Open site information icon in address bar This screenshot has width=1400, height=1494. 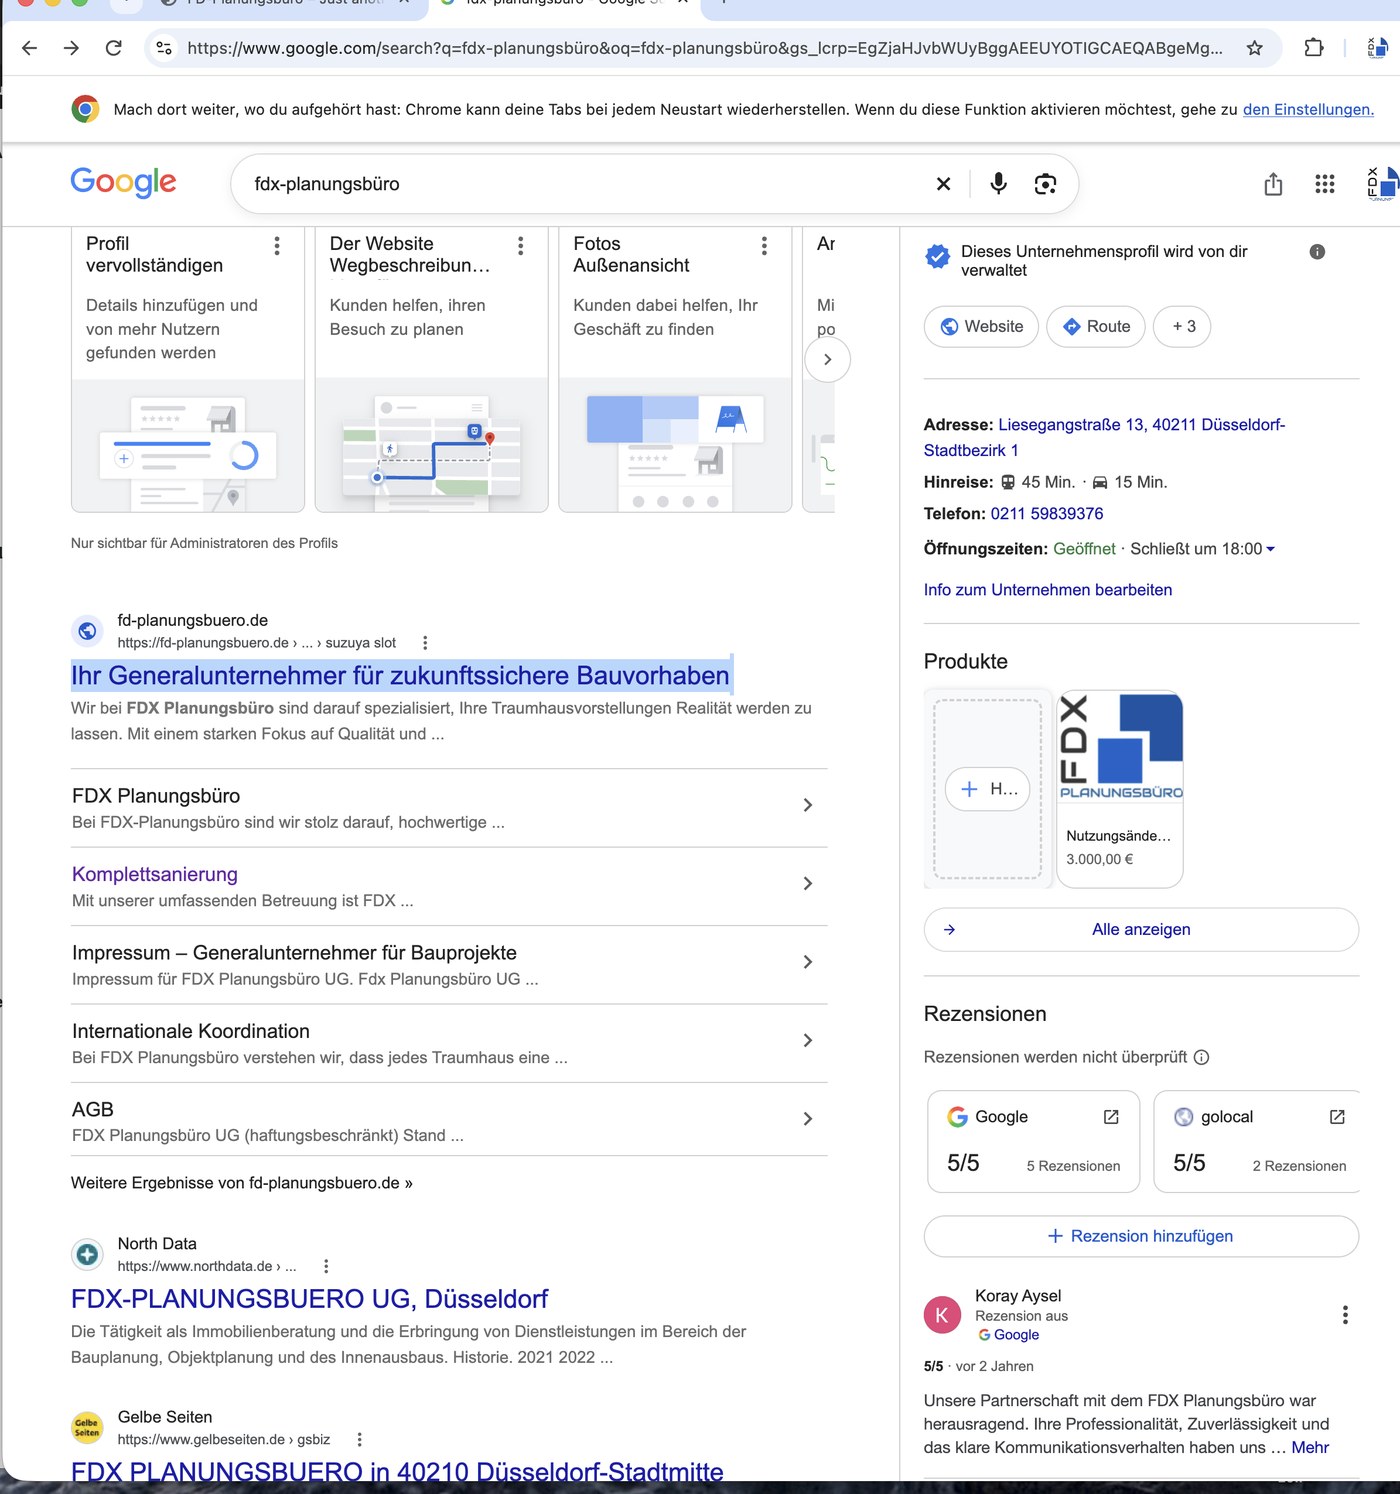(164, 48)
